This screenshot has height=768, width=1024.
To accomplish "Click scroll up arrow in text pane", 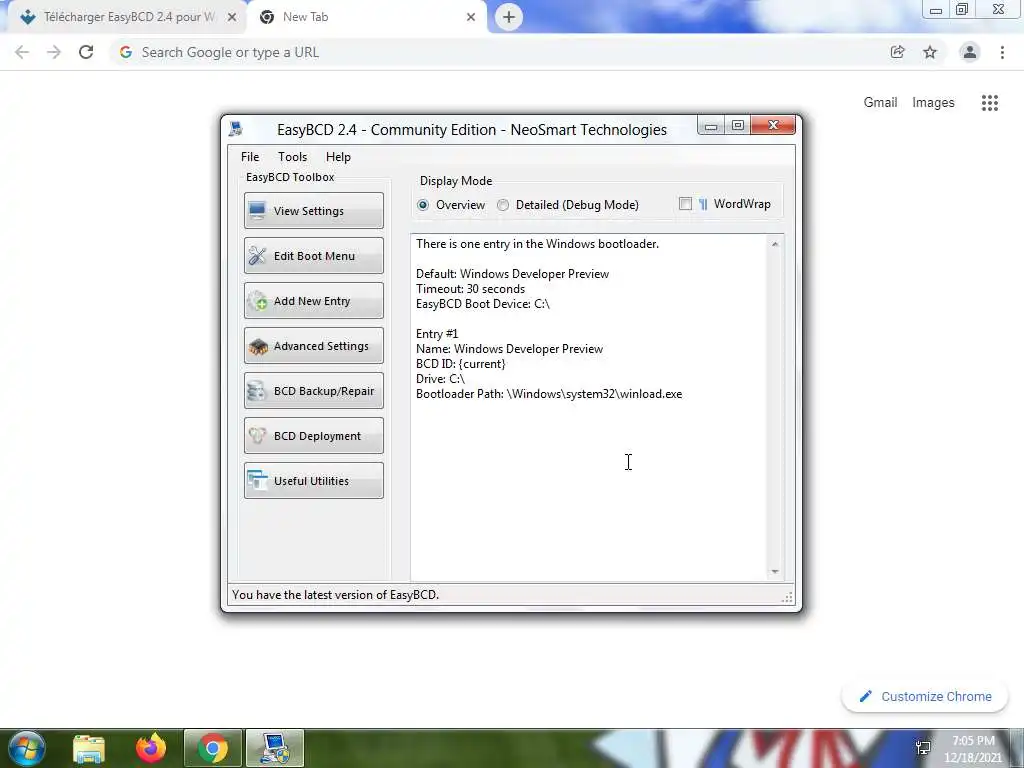I will point(775,244).
